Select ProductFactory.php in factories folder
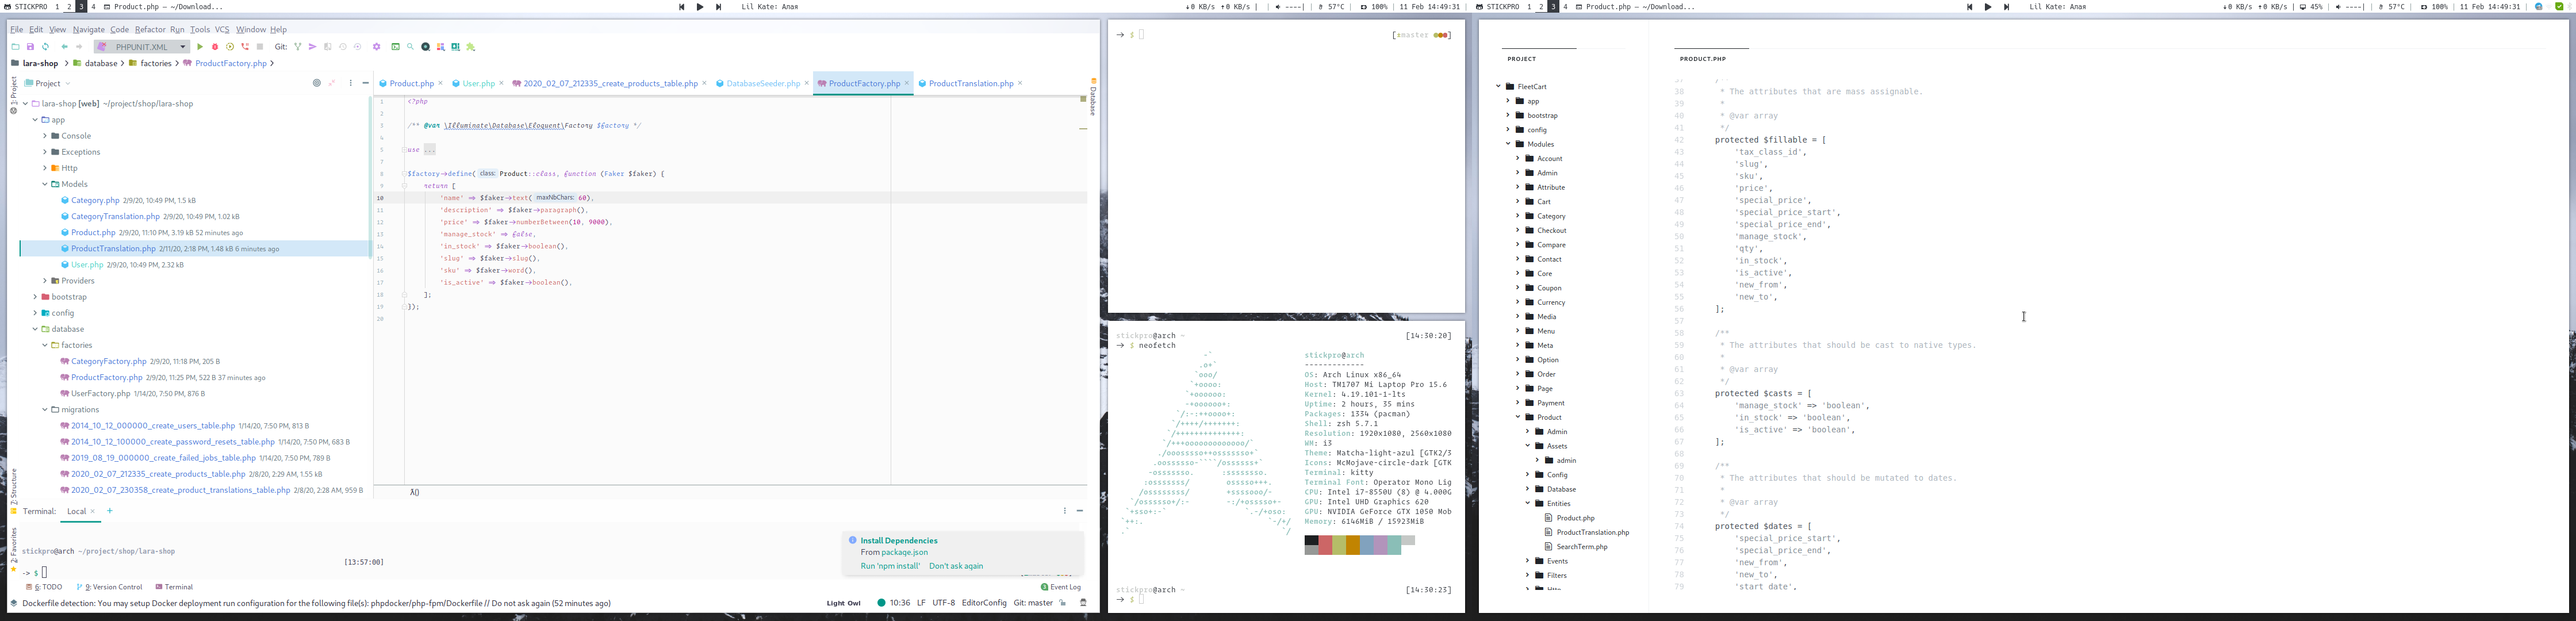The height and width of the screenshot is (621, 2576). click(106, 378)
